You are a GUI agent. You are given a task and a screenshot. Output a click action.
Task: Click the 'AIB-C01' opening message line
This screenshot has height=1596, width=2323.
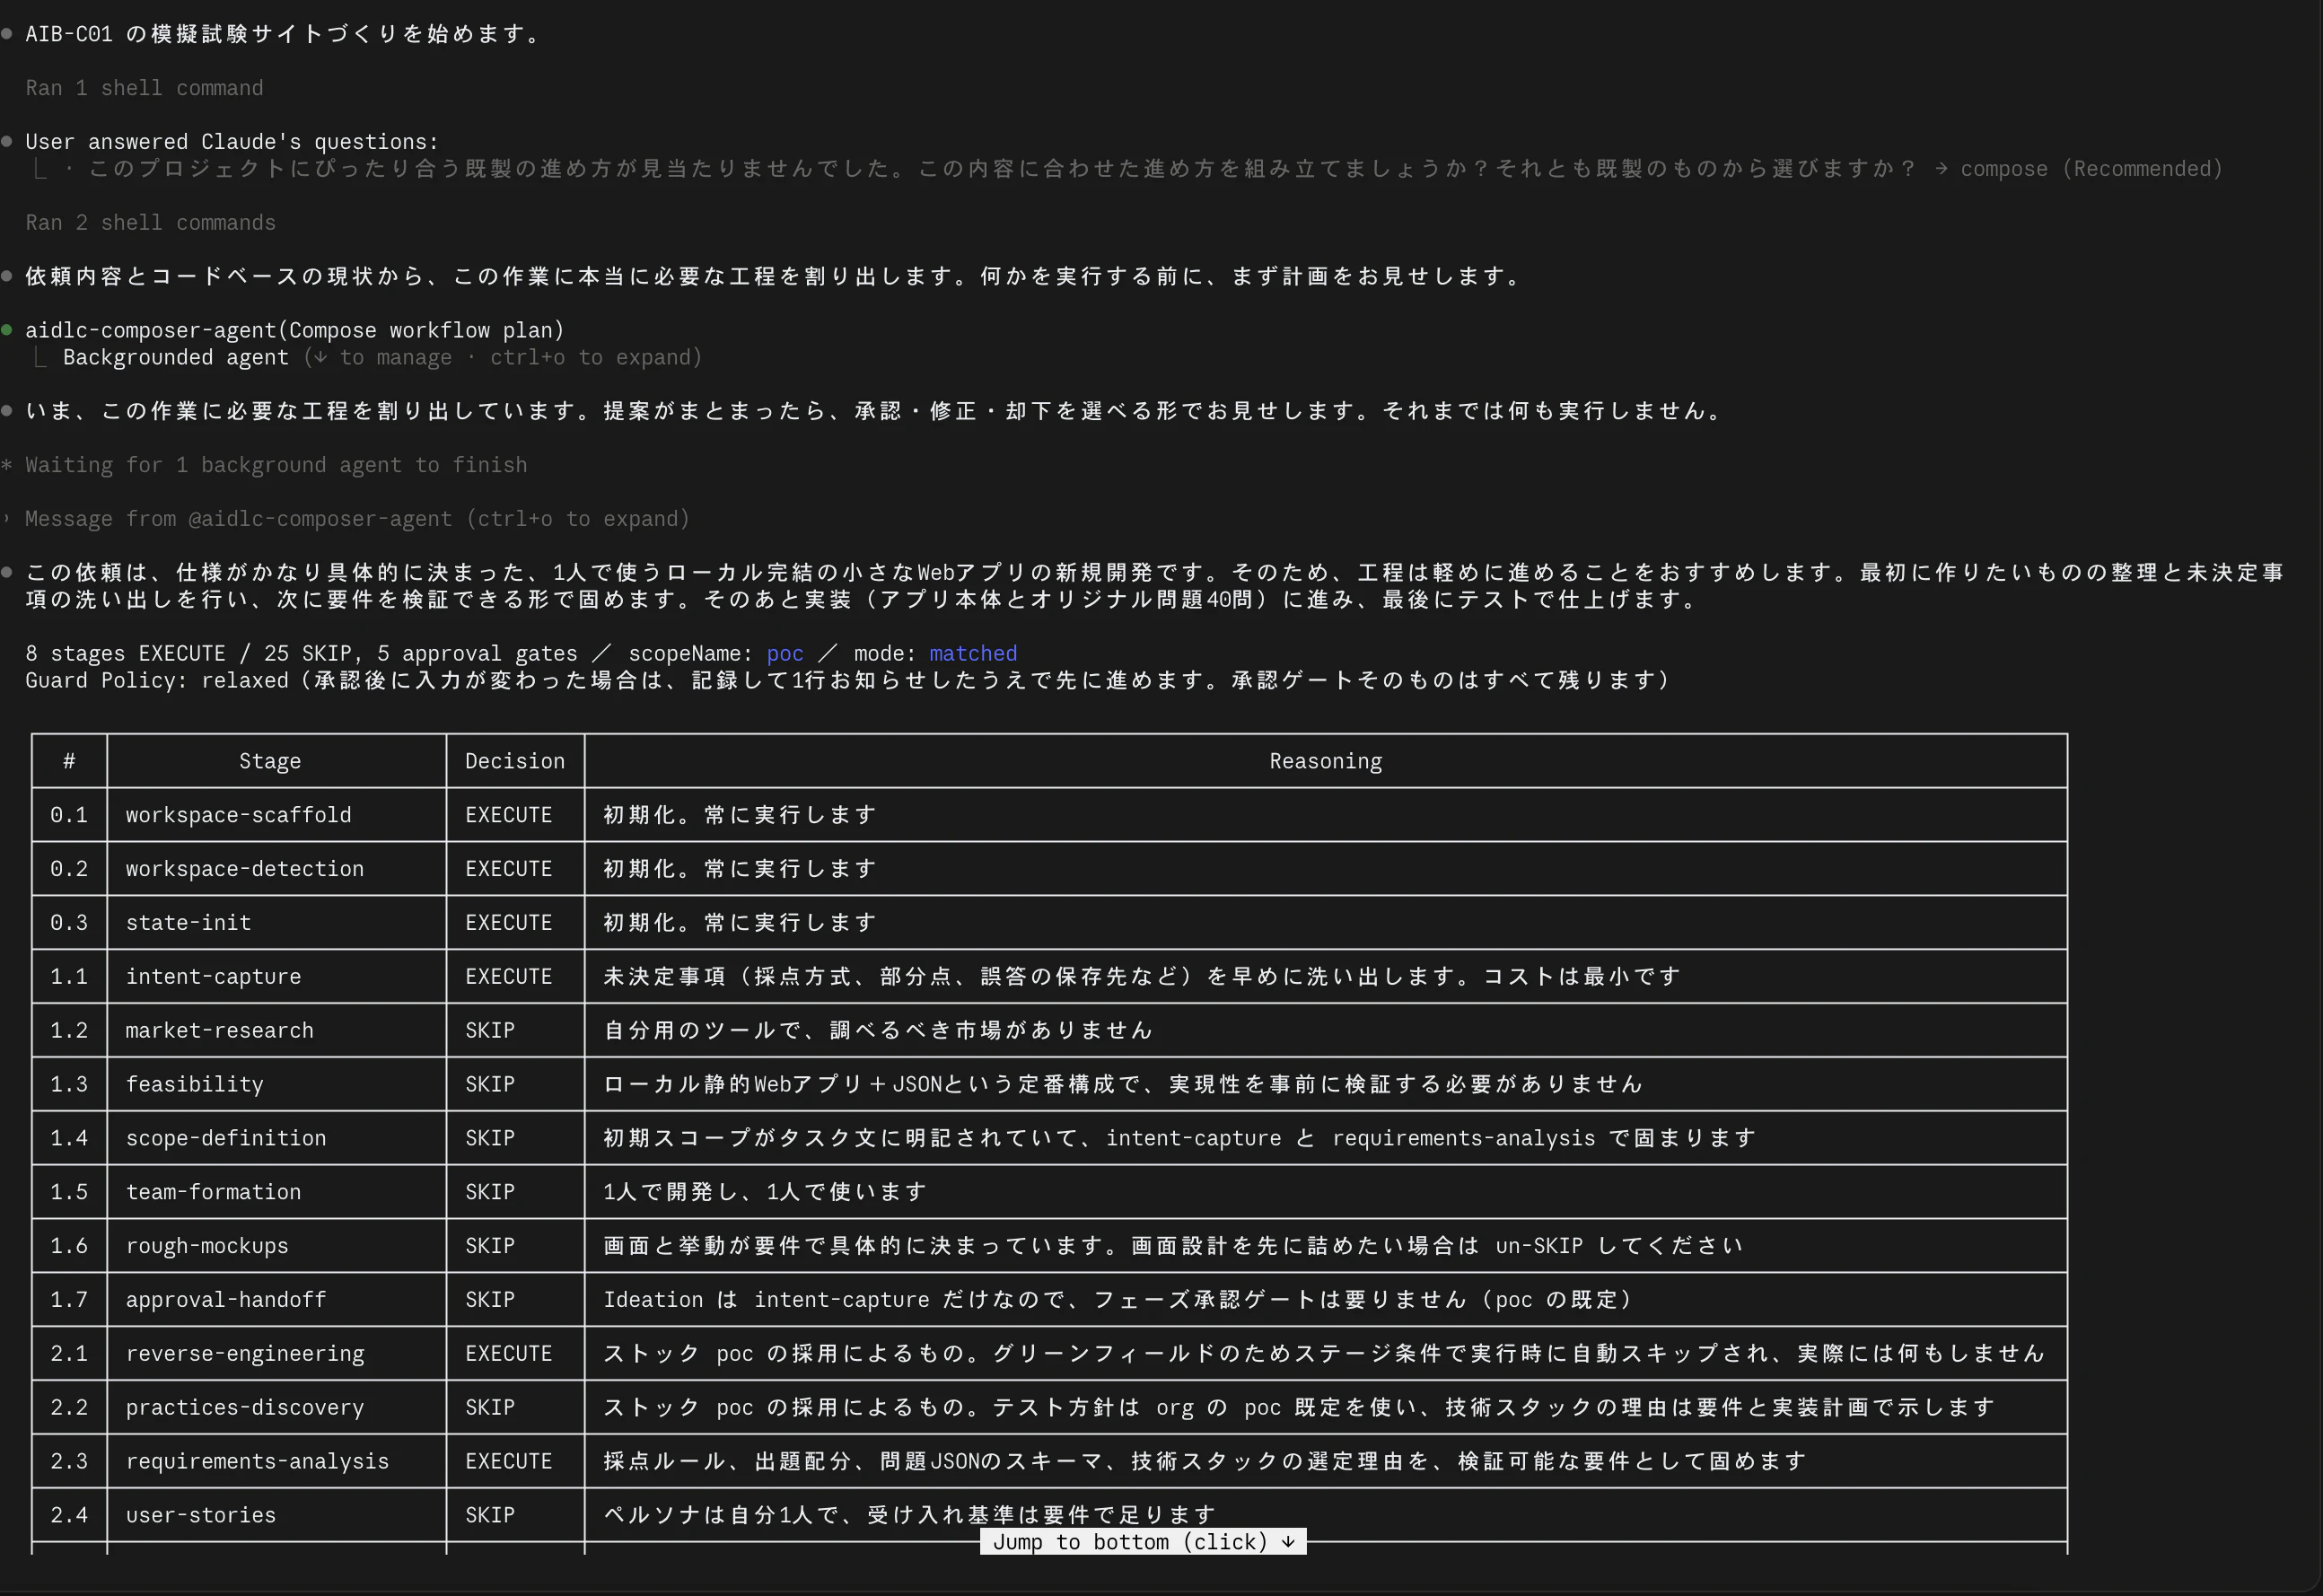click(283, 34)
